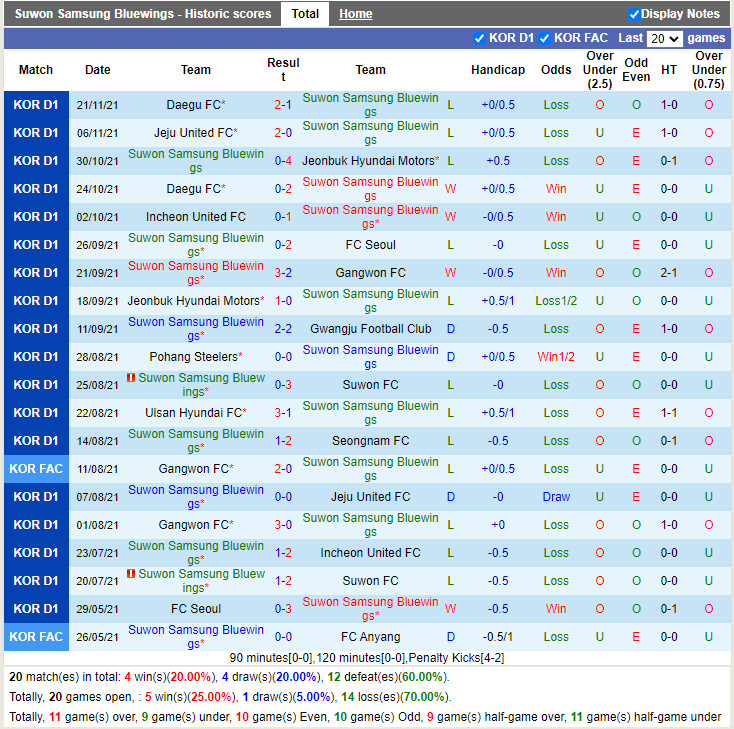Click the 2-1 result of the 21/11/21 match

coord(283,105)
